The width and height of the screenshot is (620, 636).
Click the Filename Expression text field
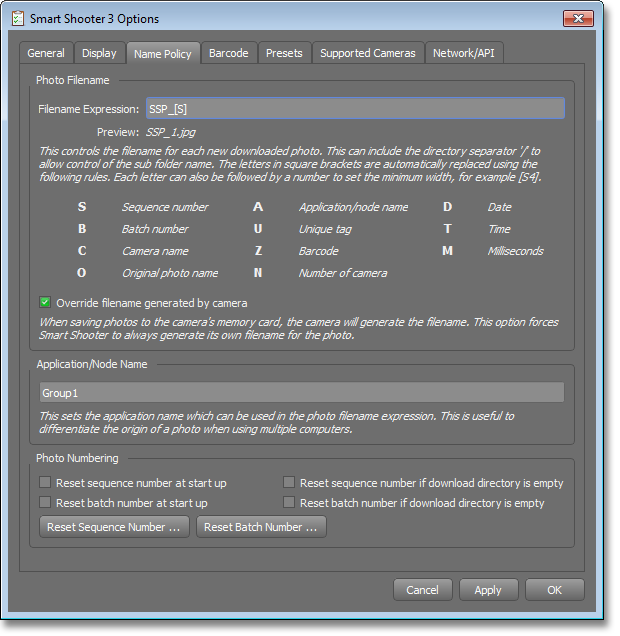point(354,108)
